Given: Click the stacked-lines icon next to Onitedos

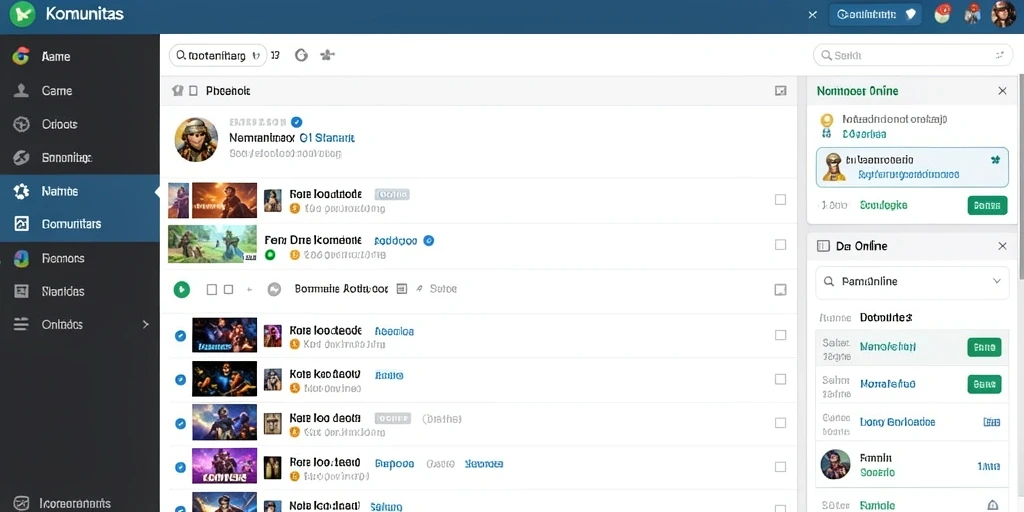Looking at the screenshot, I should [21, 324].
